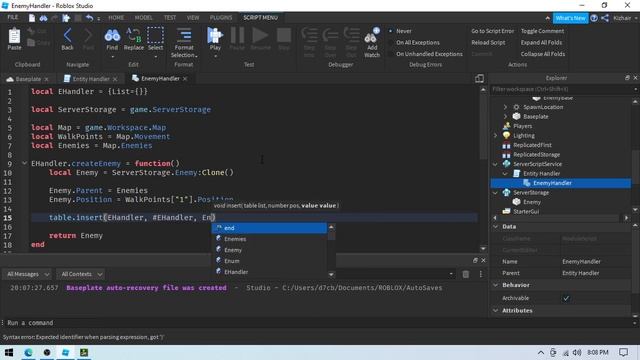Select Enemy under ServerStorage in Explorer
The height and width of the screenshot is (360, 640).
532,202
